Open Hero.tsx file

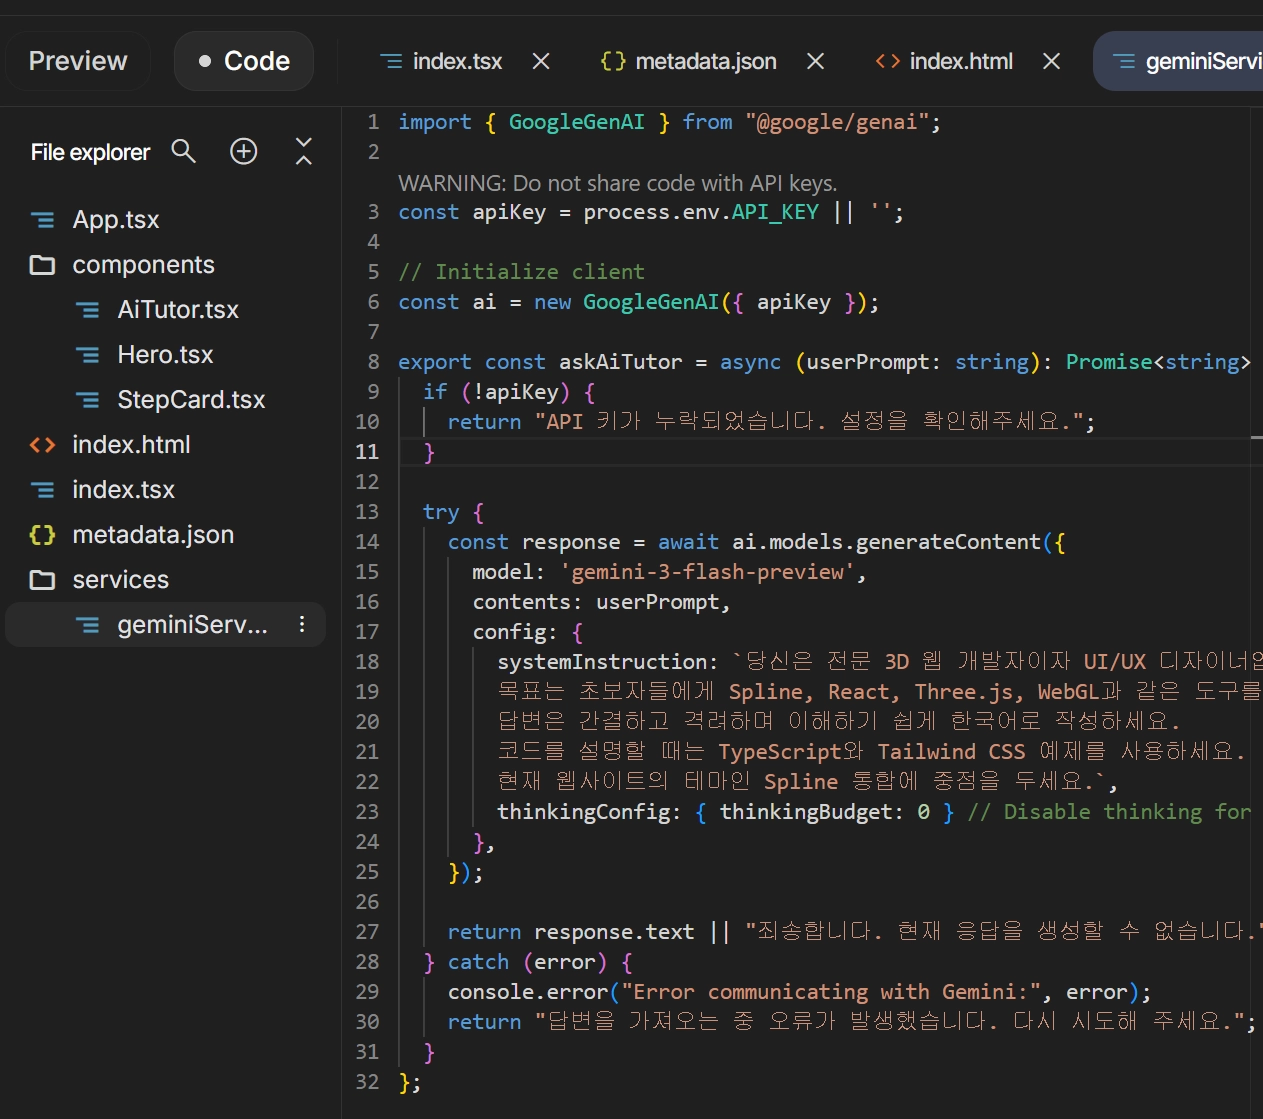click(x=165, y=355)
